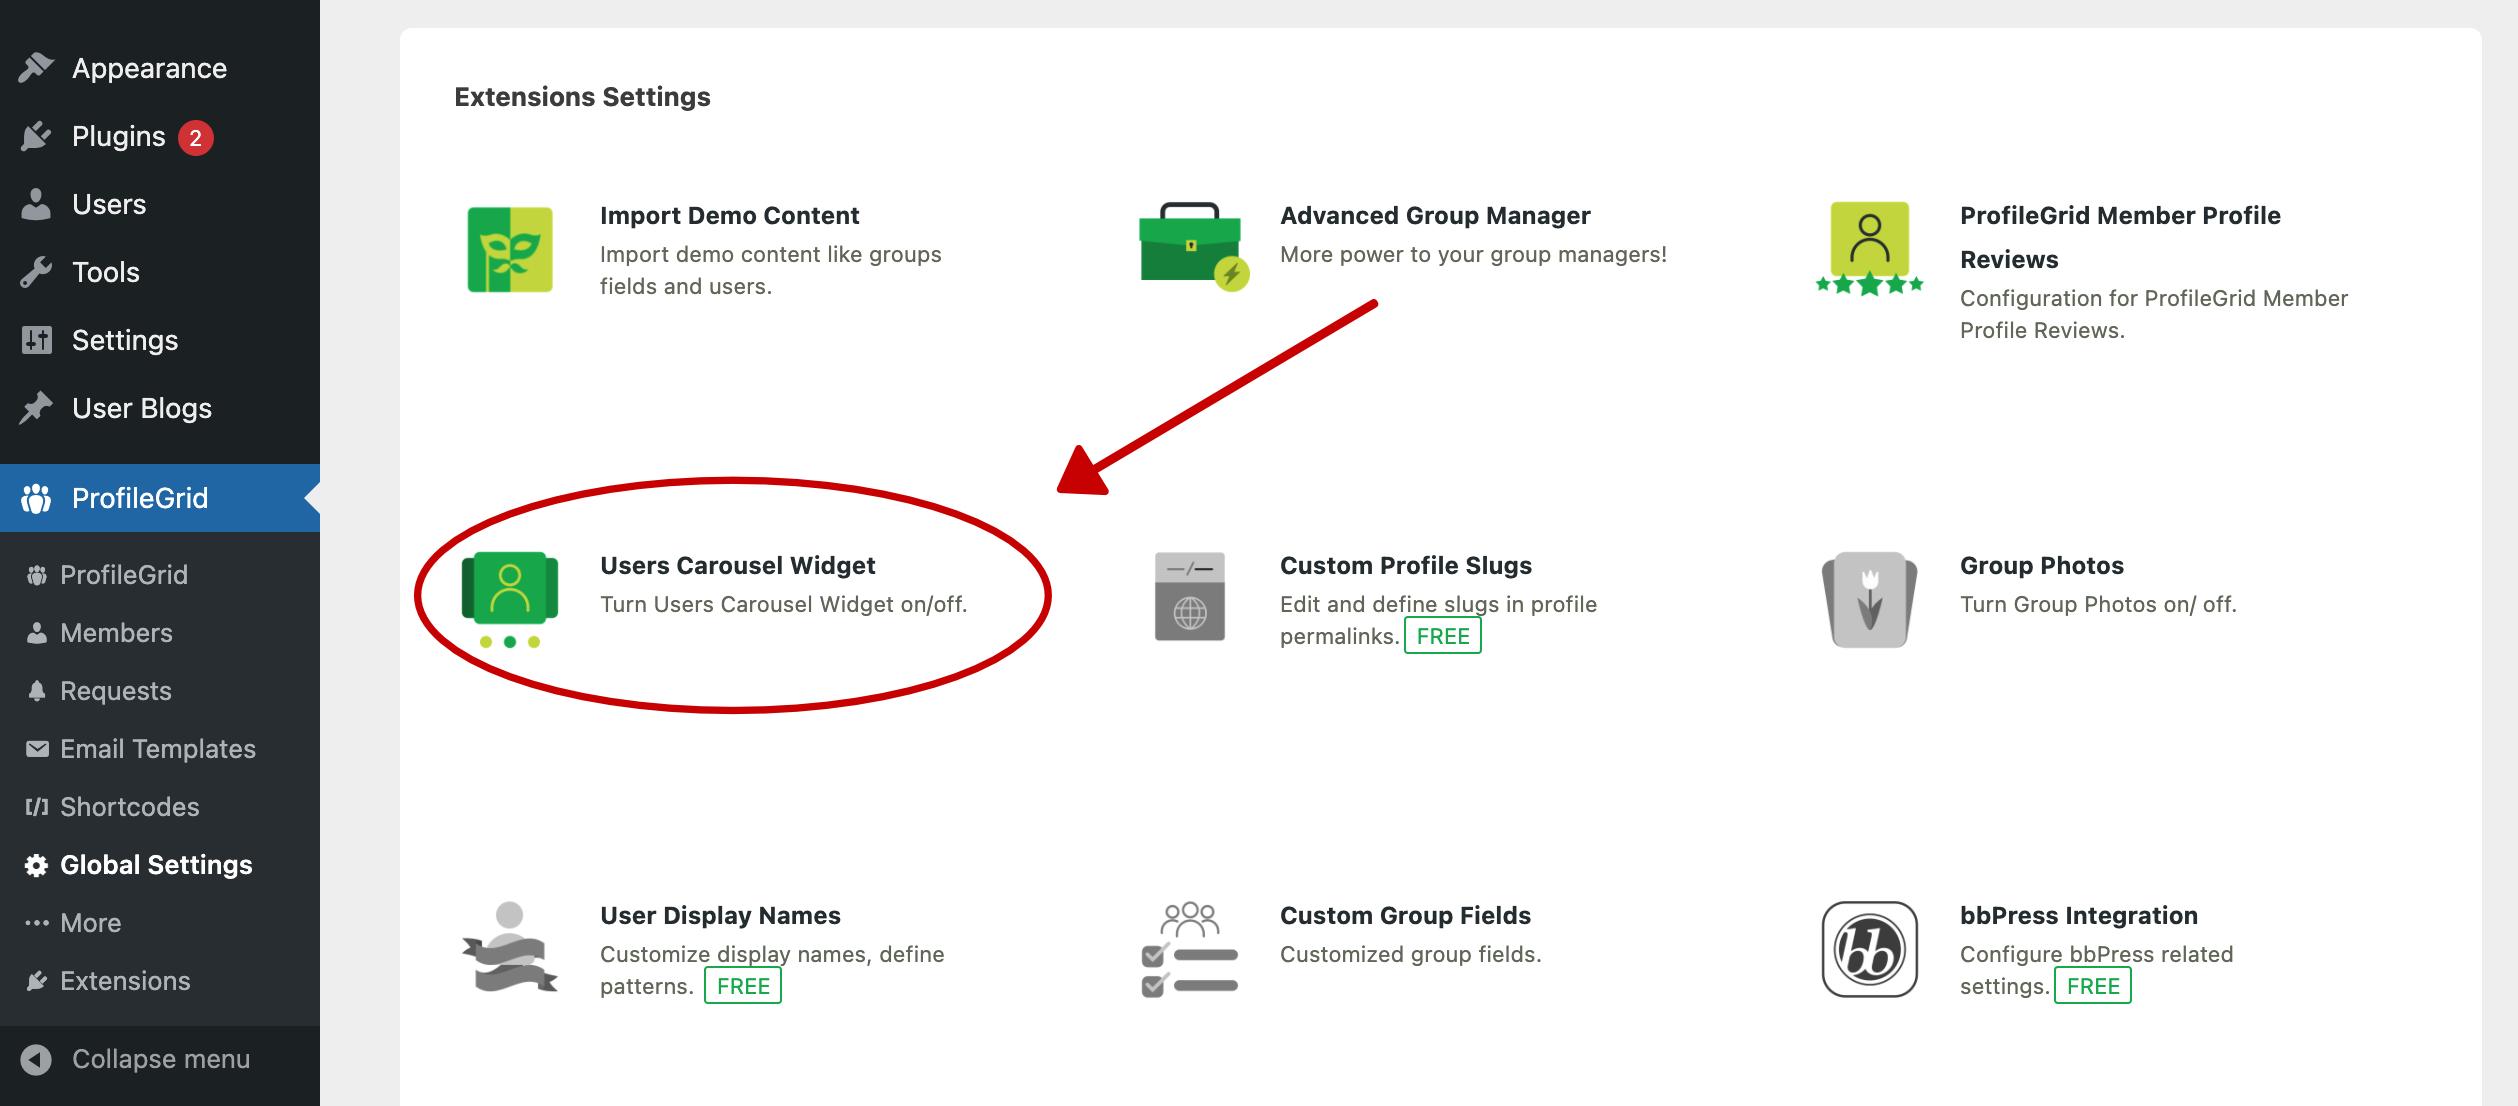Select the Shortcodes submenu entry

(129, 807)
